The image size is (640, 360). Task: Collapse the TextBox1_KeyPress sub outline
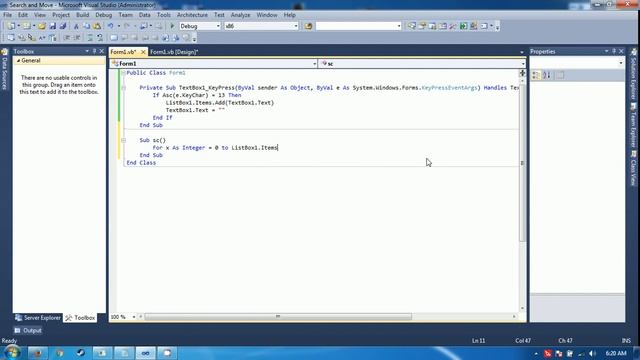[123, 88]
